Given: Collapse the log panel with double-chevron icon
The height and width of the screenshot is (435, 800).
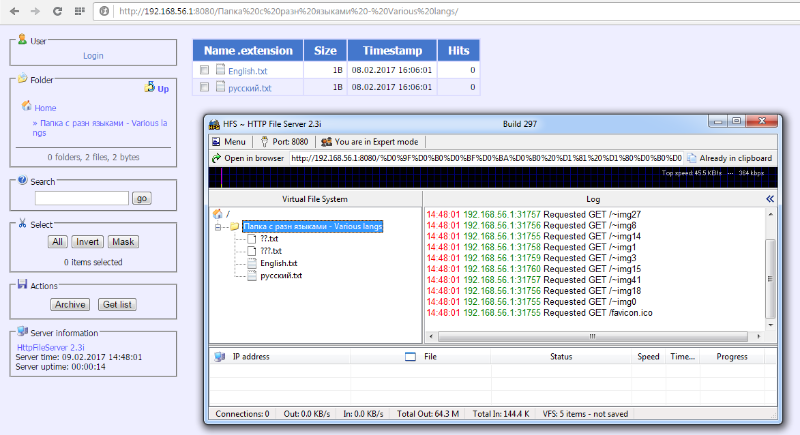Looking at the screenshot, I should pyautogui.click(x=771, y=199).
